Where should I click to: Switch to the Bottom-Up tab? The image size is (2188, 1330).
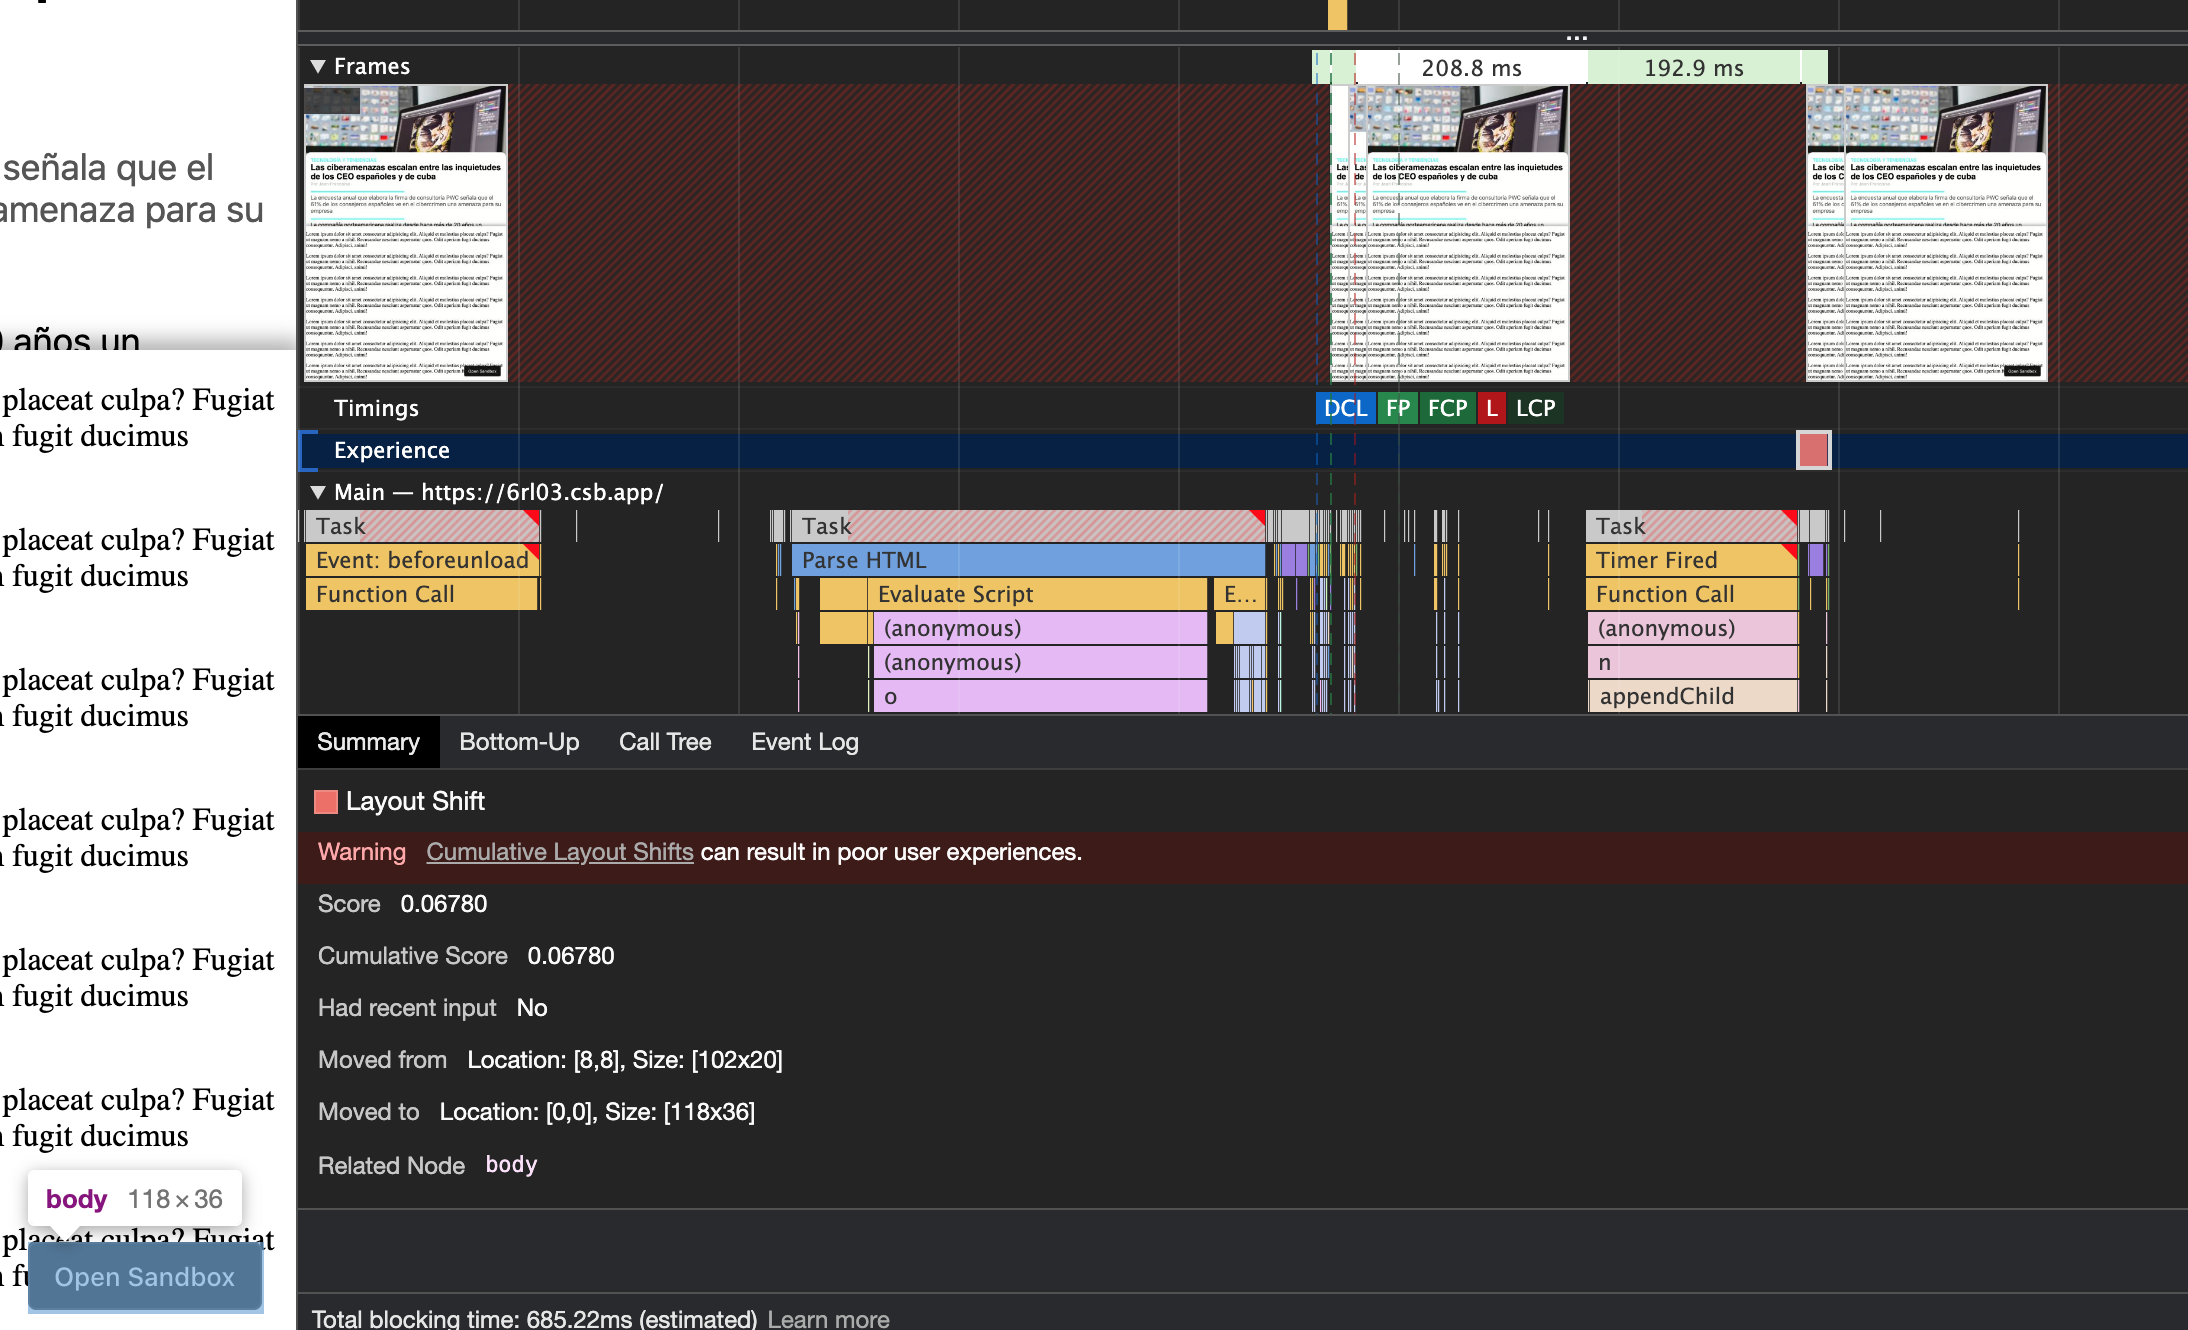tap(518, 742)
